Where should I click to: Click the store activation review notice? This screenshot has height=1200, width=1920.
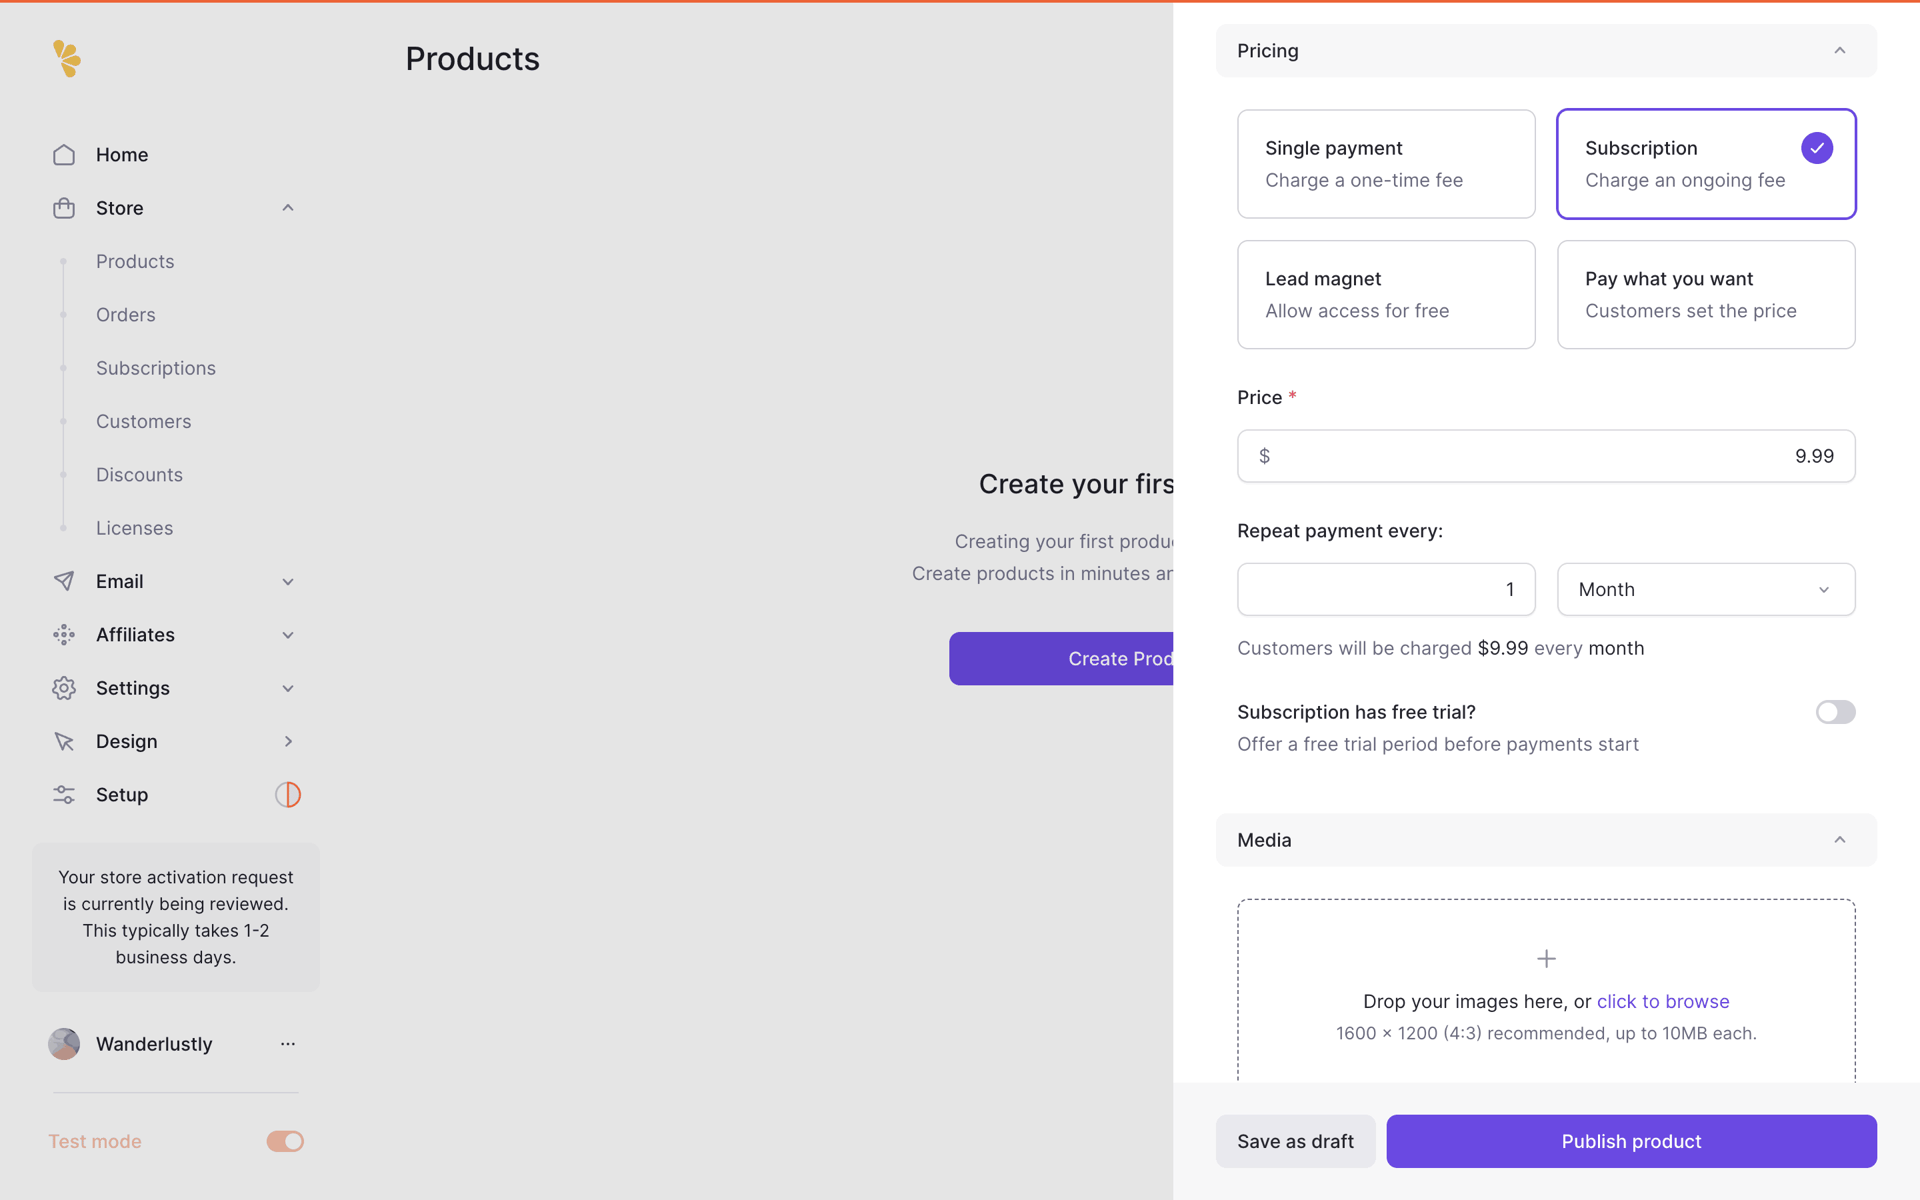176,917
